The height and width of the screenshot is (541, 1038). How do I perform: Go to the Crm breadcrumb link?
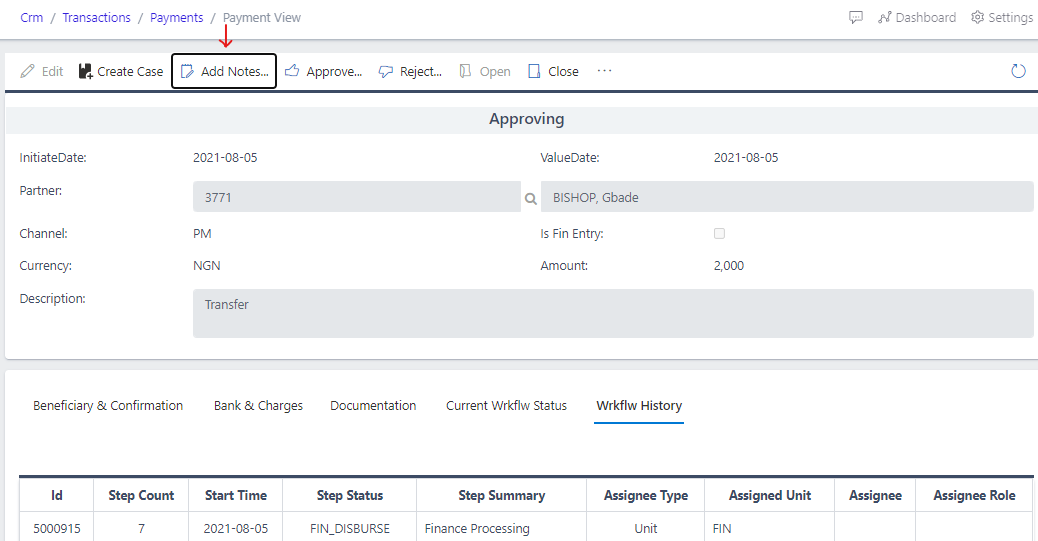pyautogui.click(x=32, y=18)
